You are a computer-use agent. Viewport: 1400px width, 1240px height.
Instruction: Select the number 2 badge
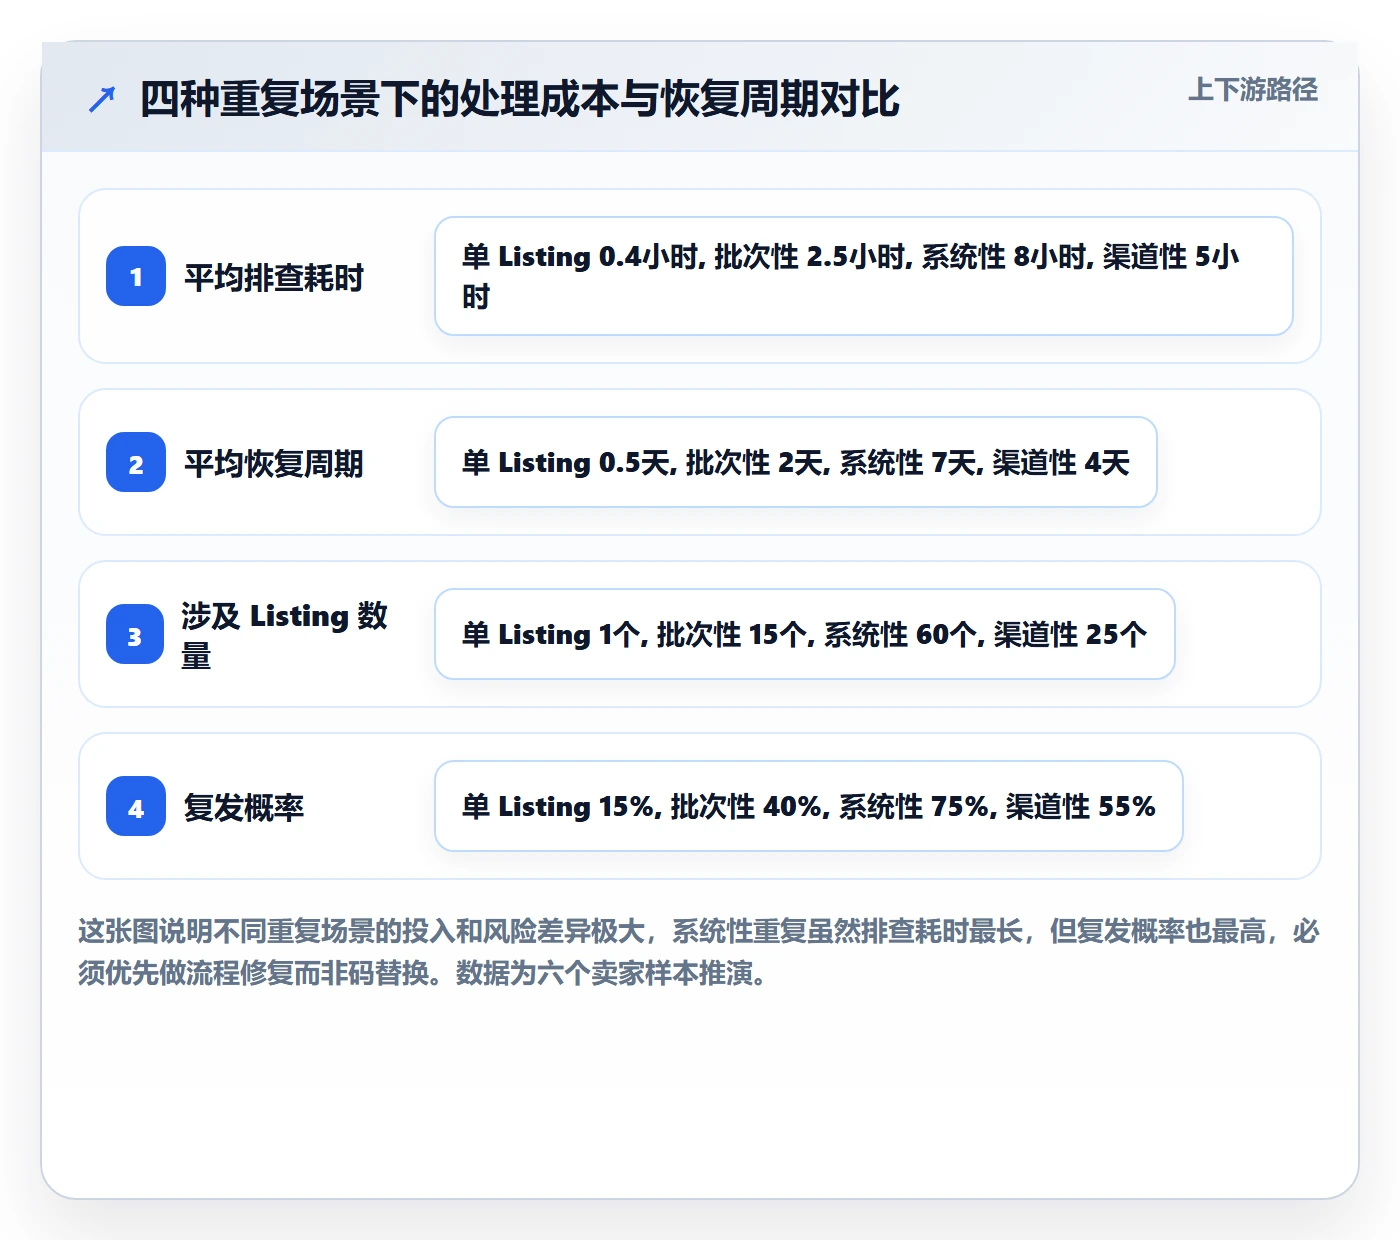[136, 462]
